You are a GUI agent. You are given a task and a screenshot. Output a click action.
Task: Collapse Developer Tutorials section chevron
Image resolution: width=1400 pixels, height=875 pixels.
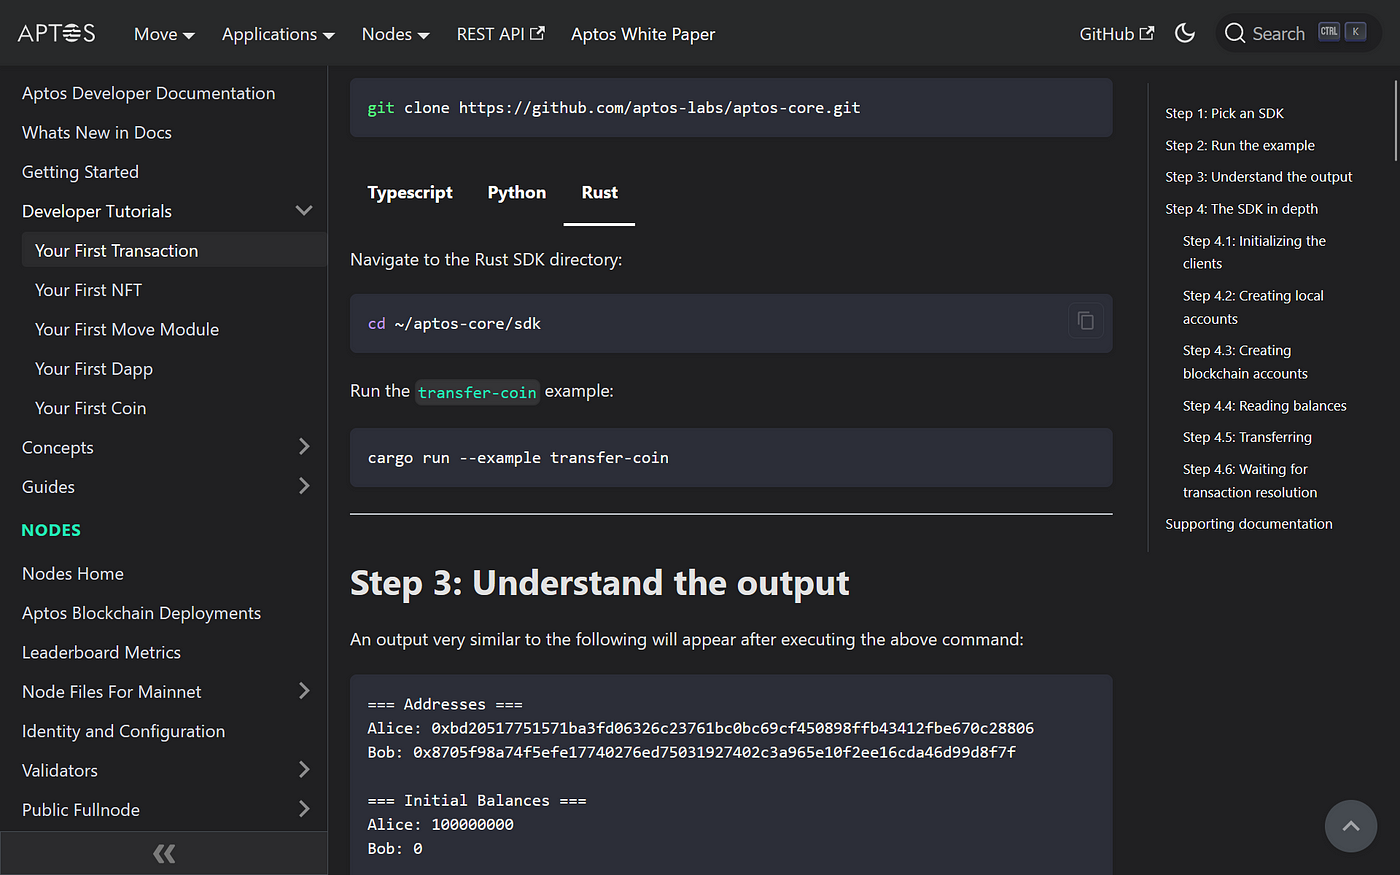(304, 211)
